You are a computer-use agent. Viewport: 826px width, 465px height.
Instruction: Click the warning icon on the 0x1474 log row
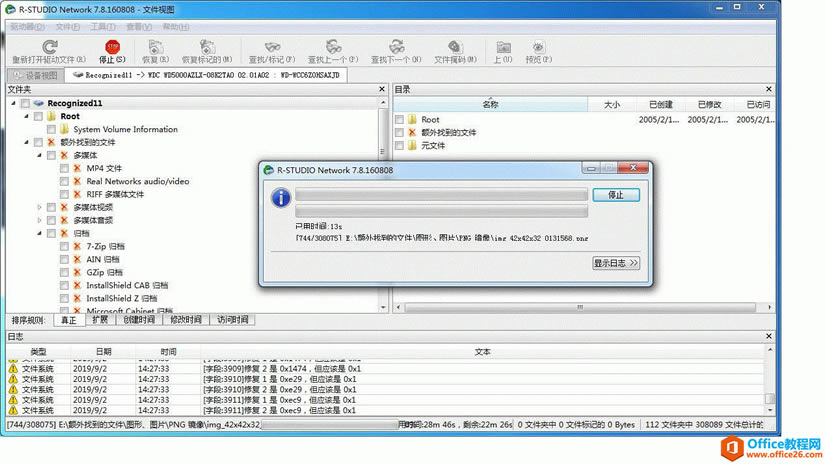[x=13, y=369]
